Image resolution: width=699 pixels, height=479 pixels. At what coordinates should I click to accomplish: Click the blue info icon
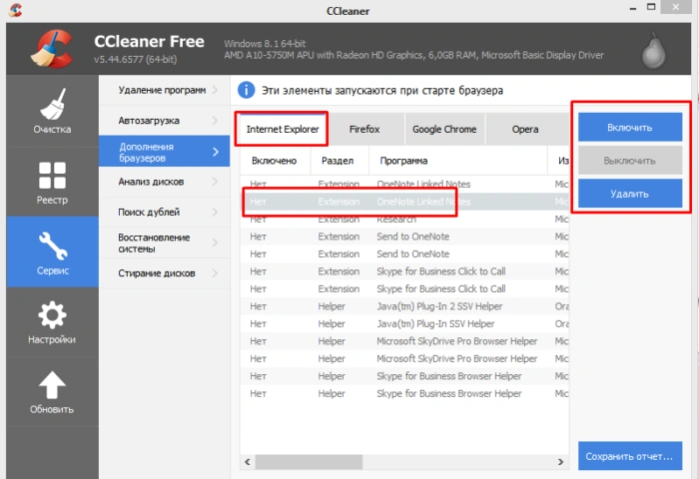[x=246, y=90]
